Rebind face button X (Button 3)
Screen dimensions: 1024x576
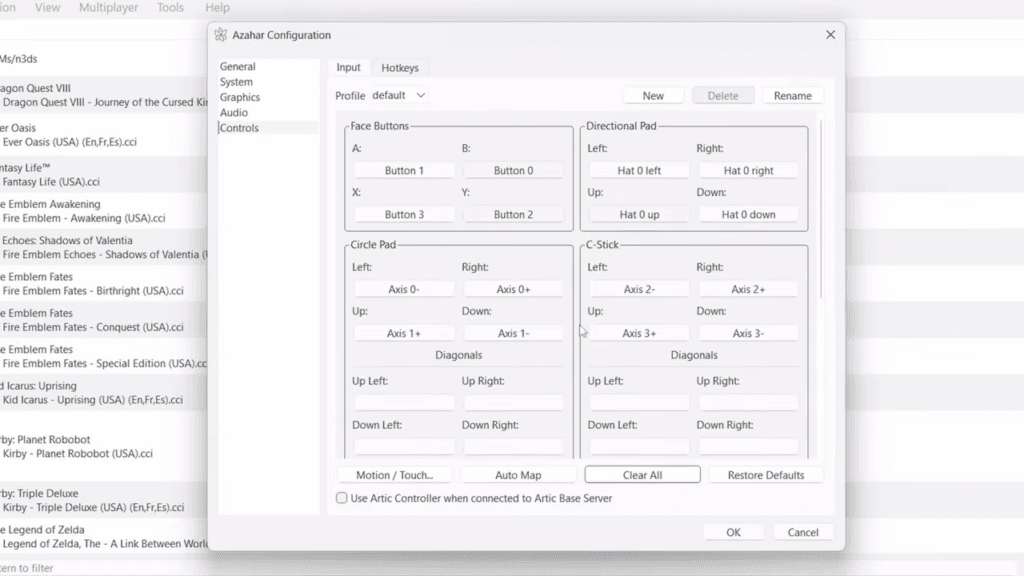point(404,214)
